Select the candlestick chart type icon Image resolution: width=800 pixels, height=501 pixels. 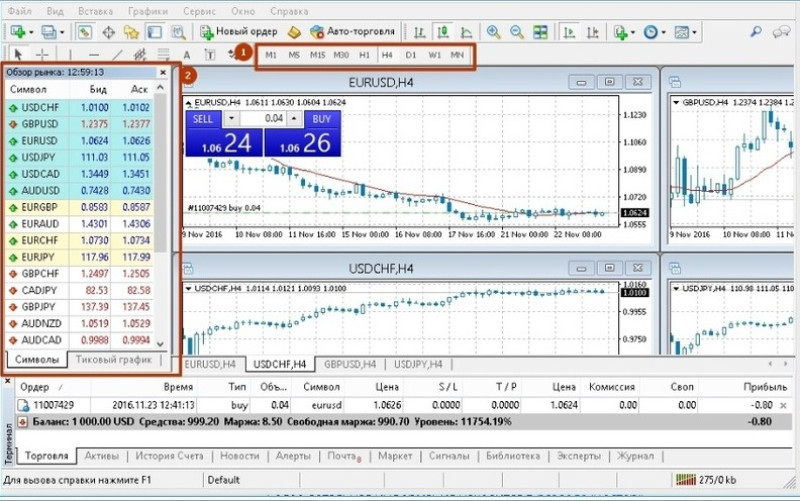[443, 32]
